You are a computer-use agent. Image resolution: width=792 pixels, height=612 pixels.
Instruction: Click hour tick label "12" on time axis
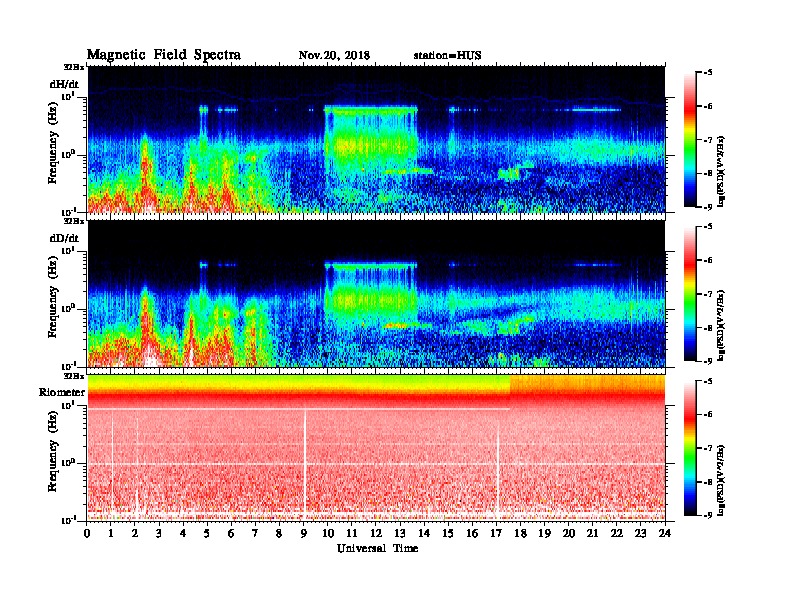click(x=376, y=534)
